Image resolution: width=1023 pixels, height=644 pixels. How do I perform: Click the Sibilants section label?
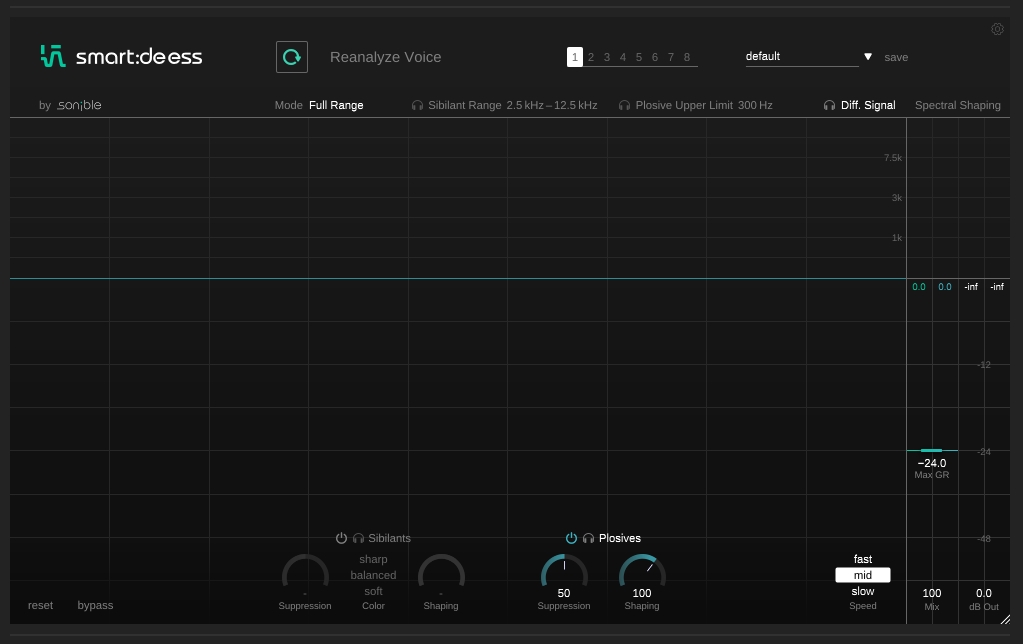pyautogui.click(x=389, y=538)
